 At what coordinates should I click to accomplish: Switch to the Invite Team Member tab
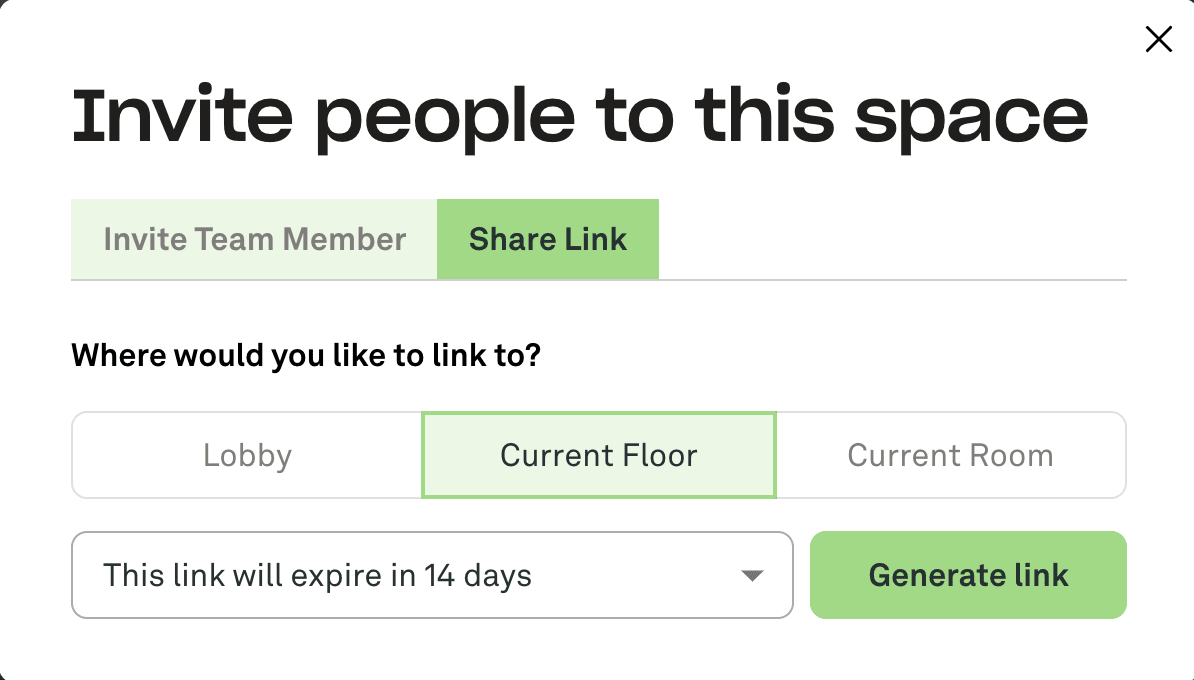[254, 240]
